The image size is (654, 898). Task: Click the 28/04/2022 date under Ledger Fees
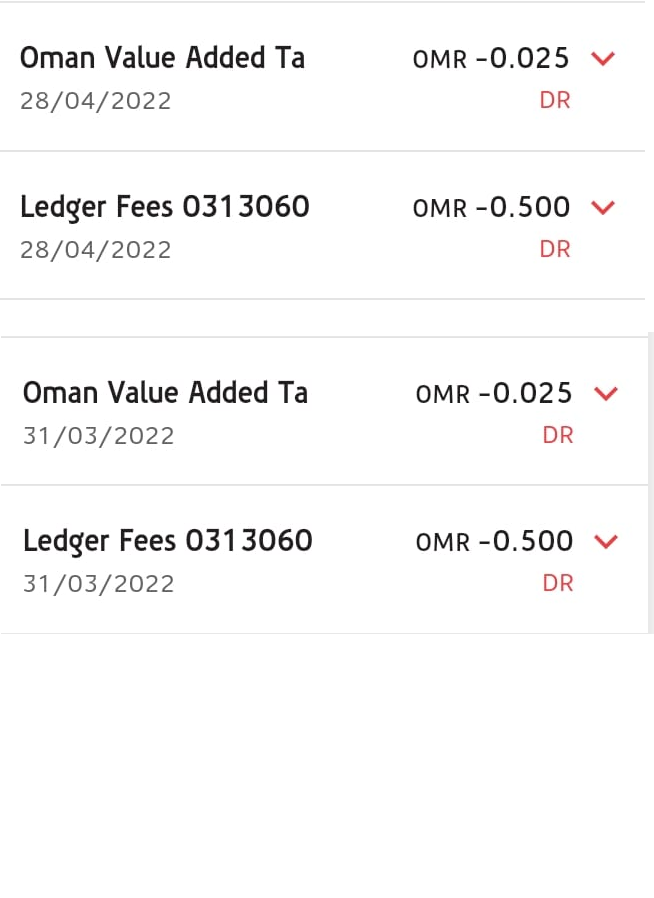(96, 250)
